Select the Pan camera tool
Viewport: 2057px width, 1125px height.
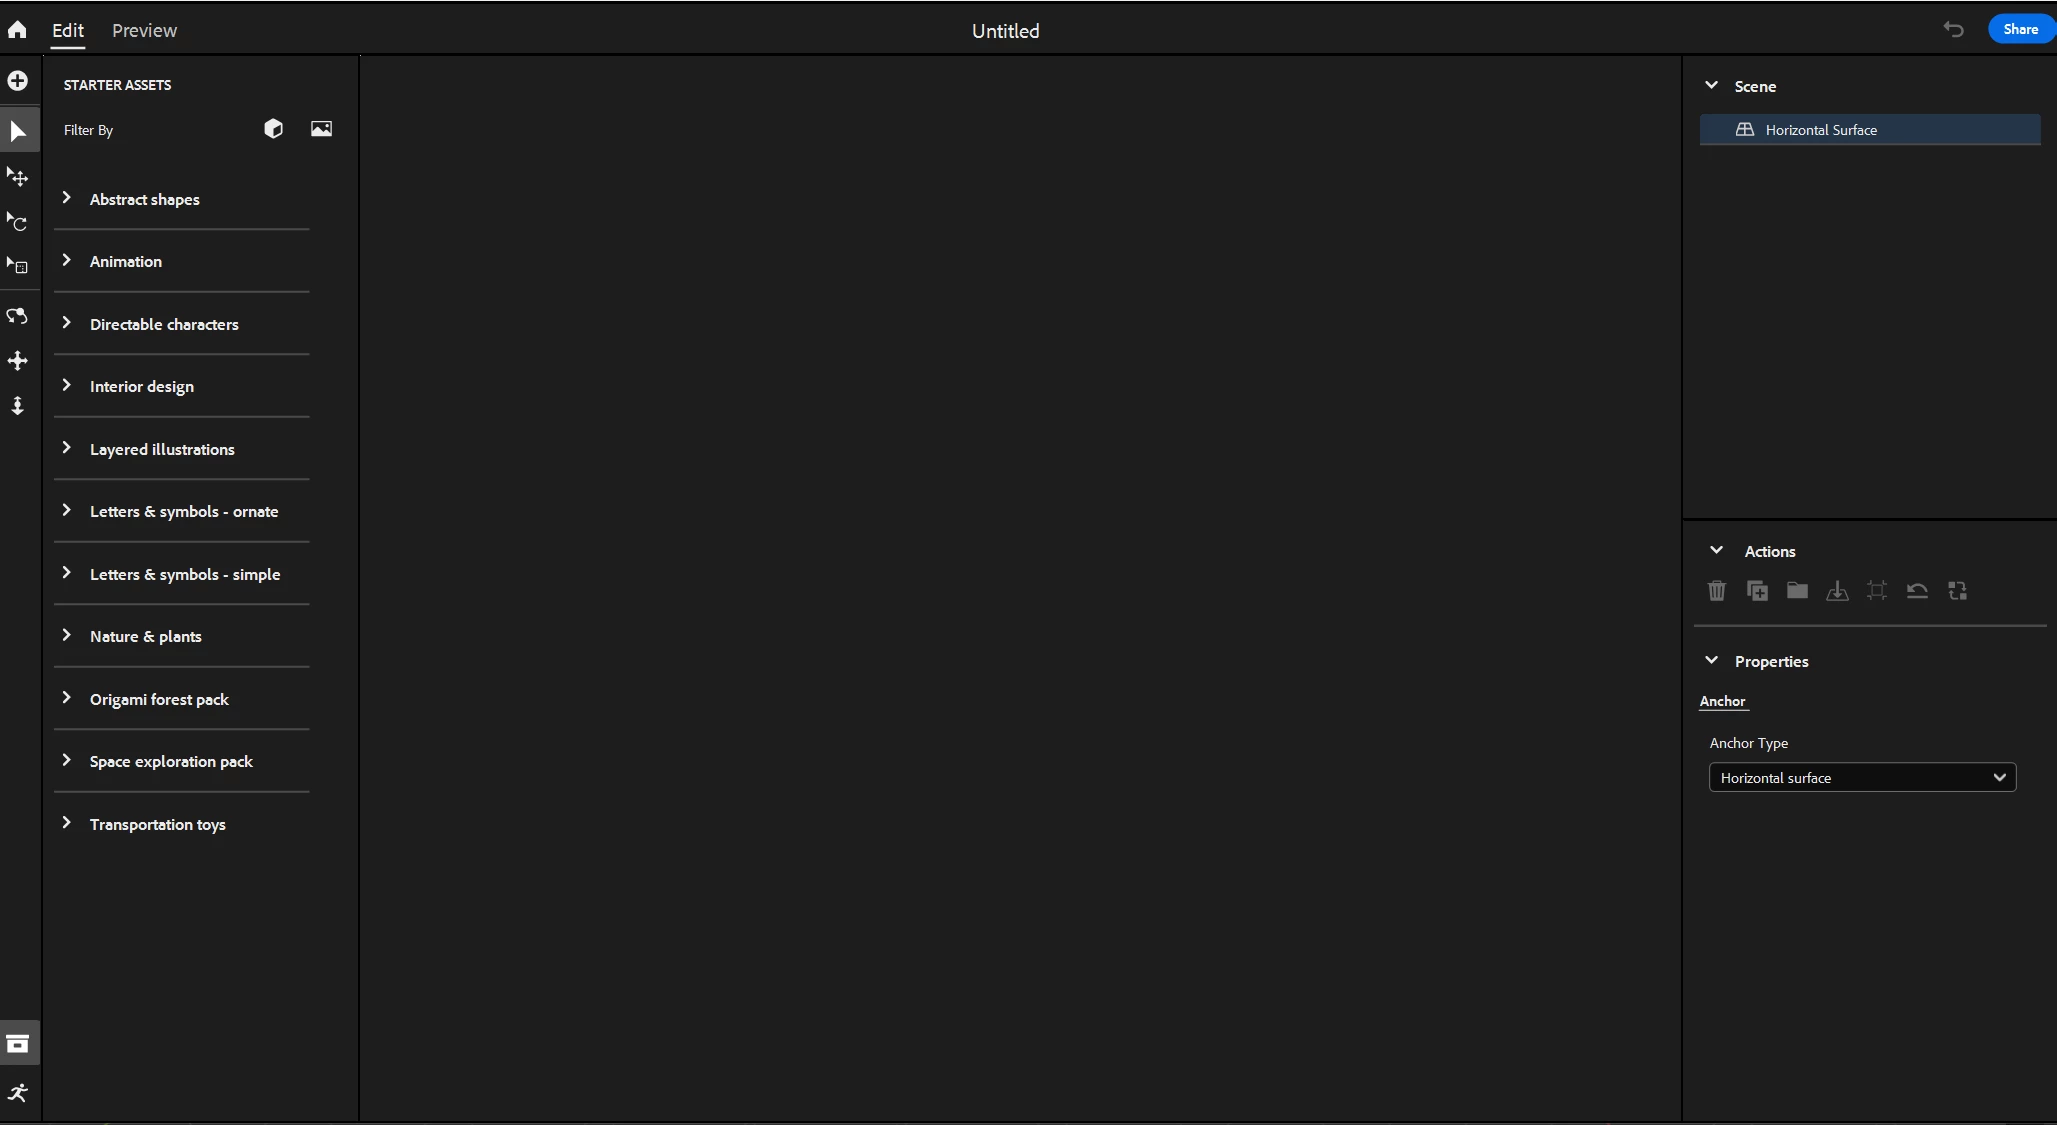(x=18, y=361)
